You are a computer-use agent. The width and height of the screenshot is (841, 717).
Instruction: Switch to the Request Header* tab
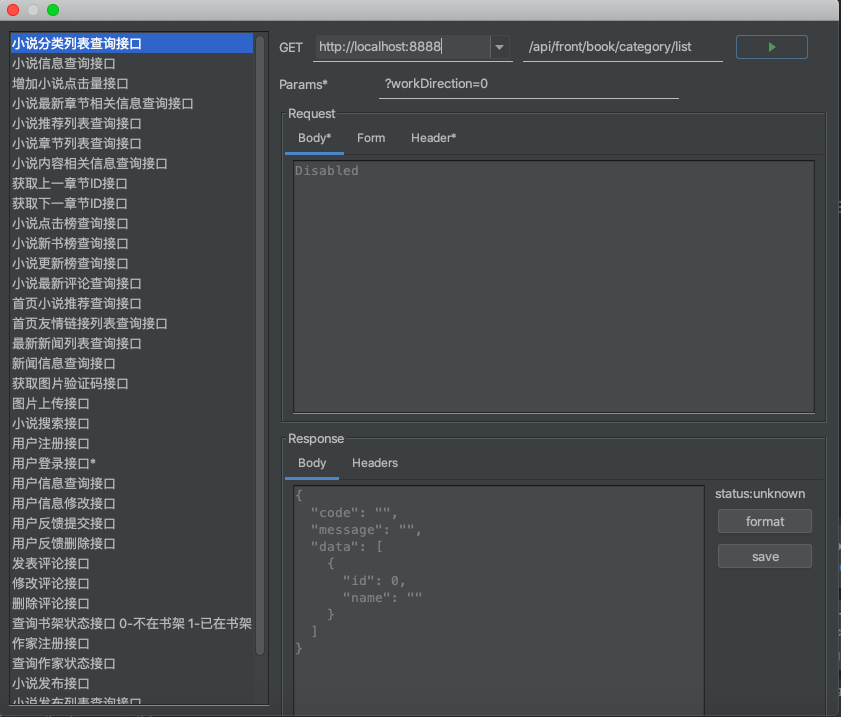pos(433,138)
